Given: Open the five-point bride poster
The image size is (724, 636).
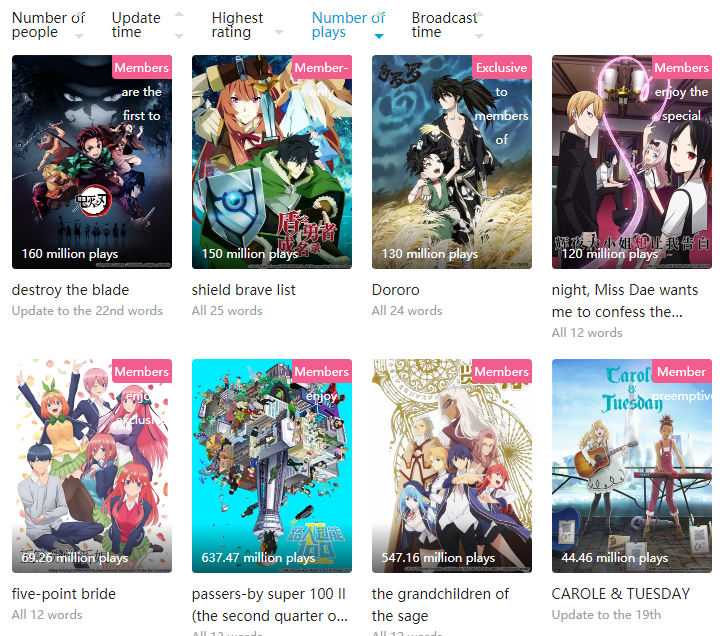Looking at the screenshot, I should 92,466.
